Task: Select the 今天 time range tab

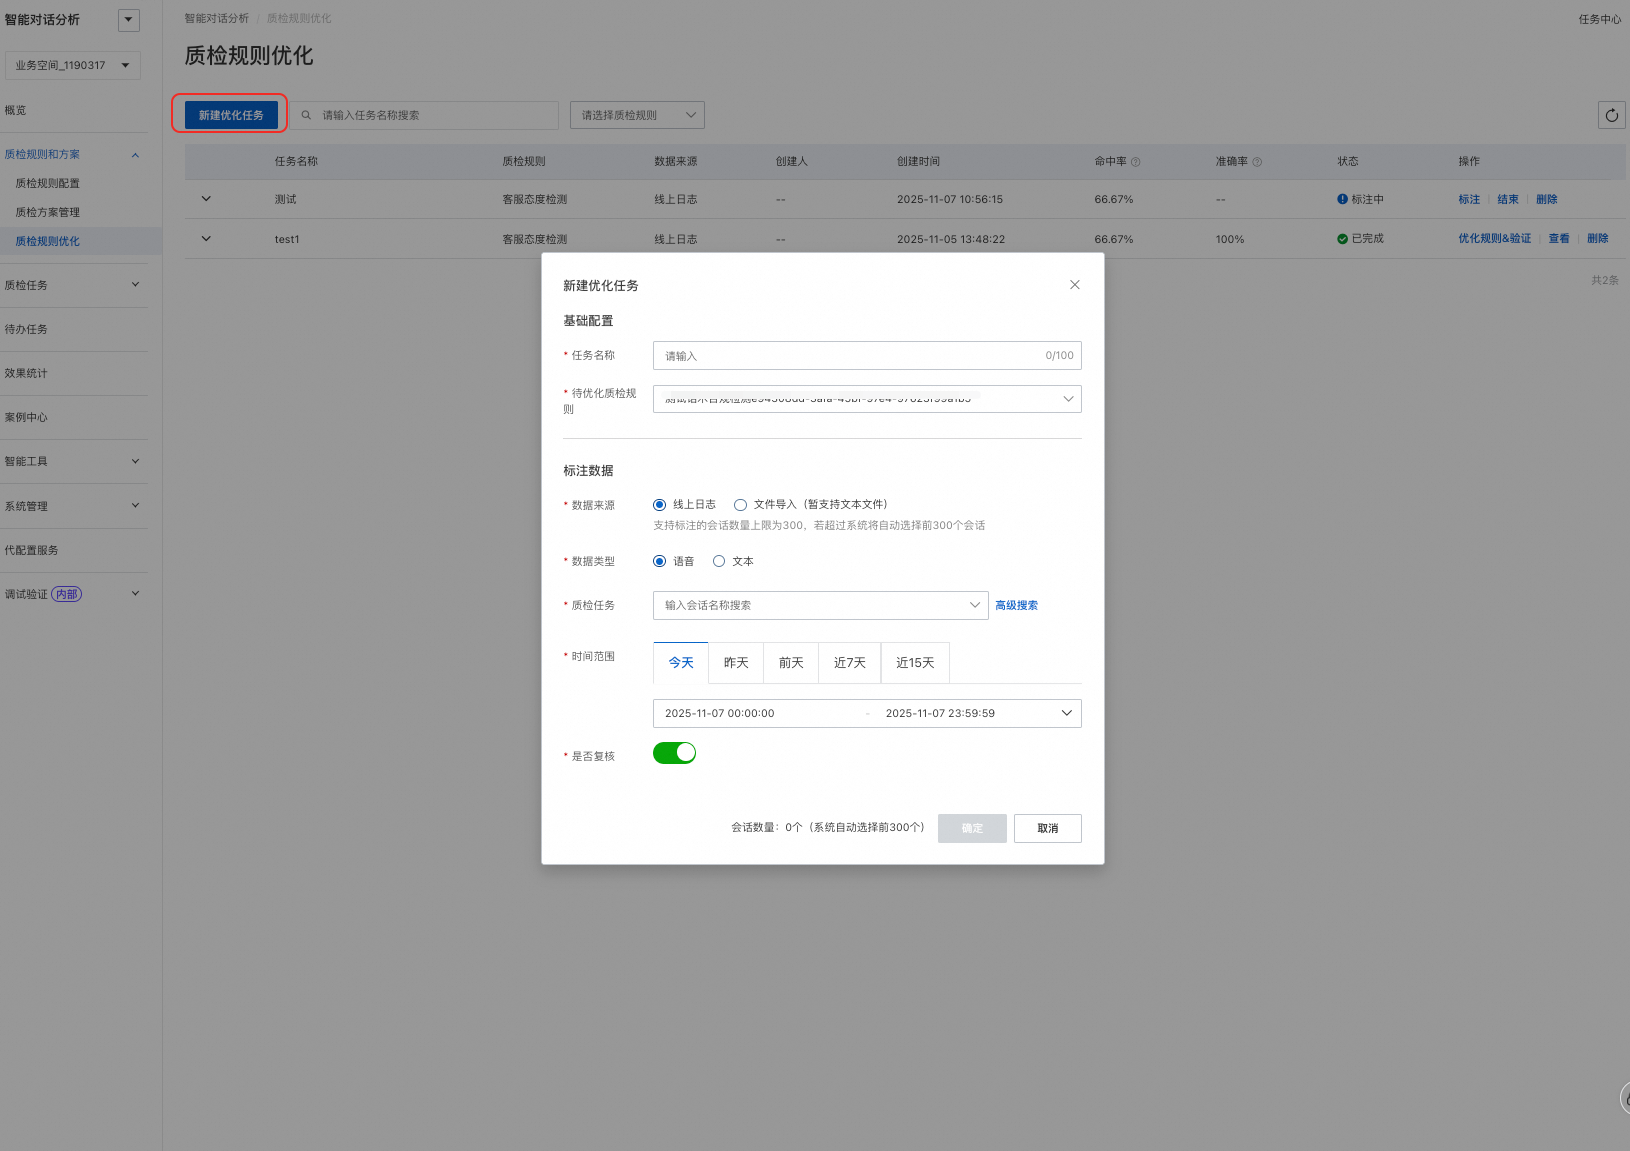Action: [681, 663]
